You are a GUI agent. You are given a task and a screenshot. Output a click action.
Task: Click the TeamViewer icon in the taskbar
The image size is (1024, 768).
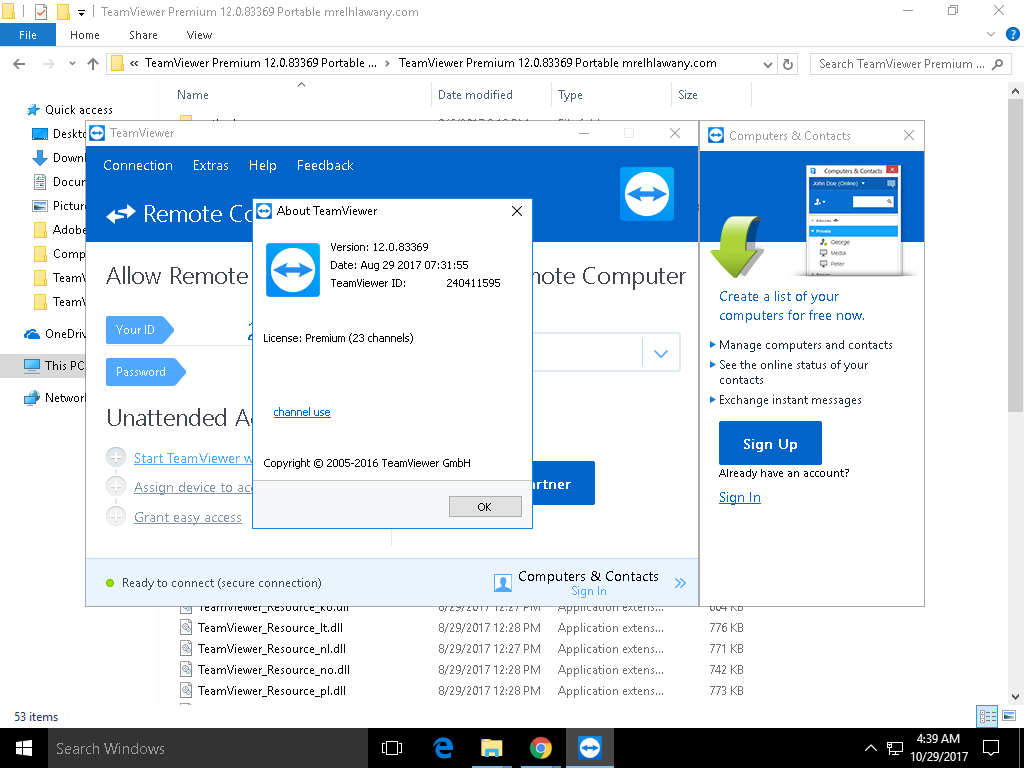click(x=590, y=748)
